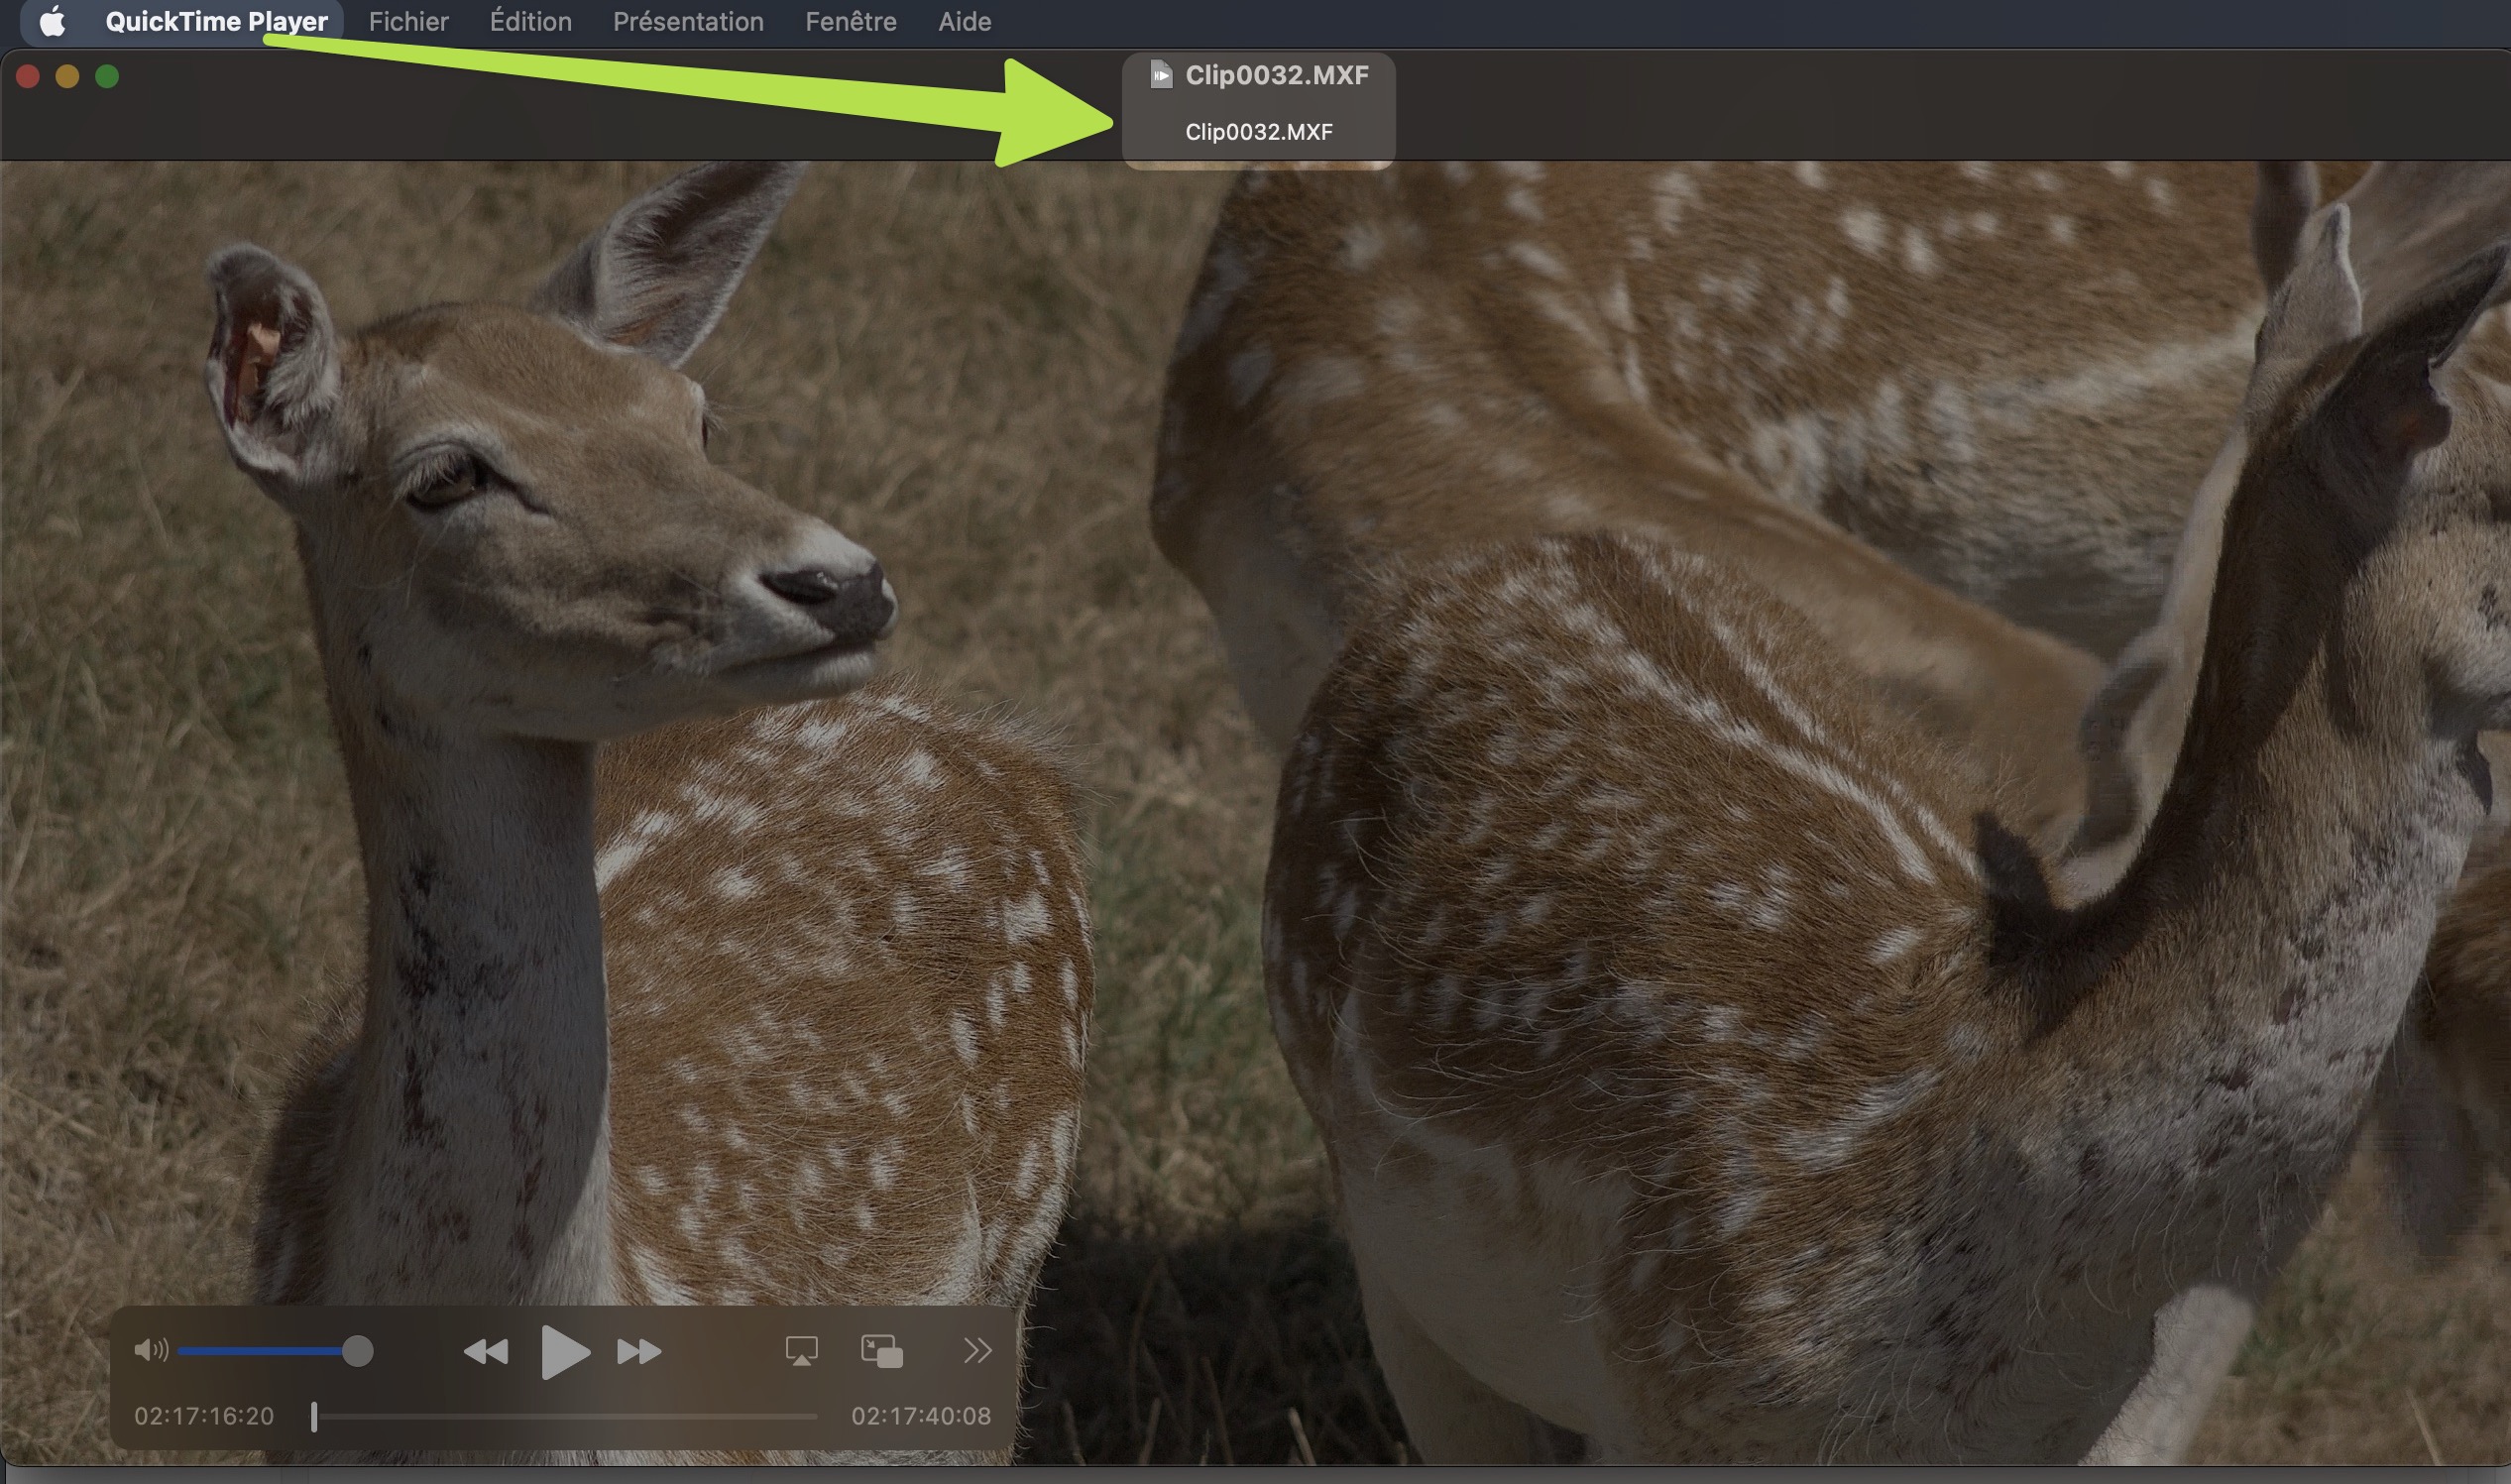Open the Édition menu
Image resolution: width=2511 pixels, height=1484 pixels.
tap(530, 21)
